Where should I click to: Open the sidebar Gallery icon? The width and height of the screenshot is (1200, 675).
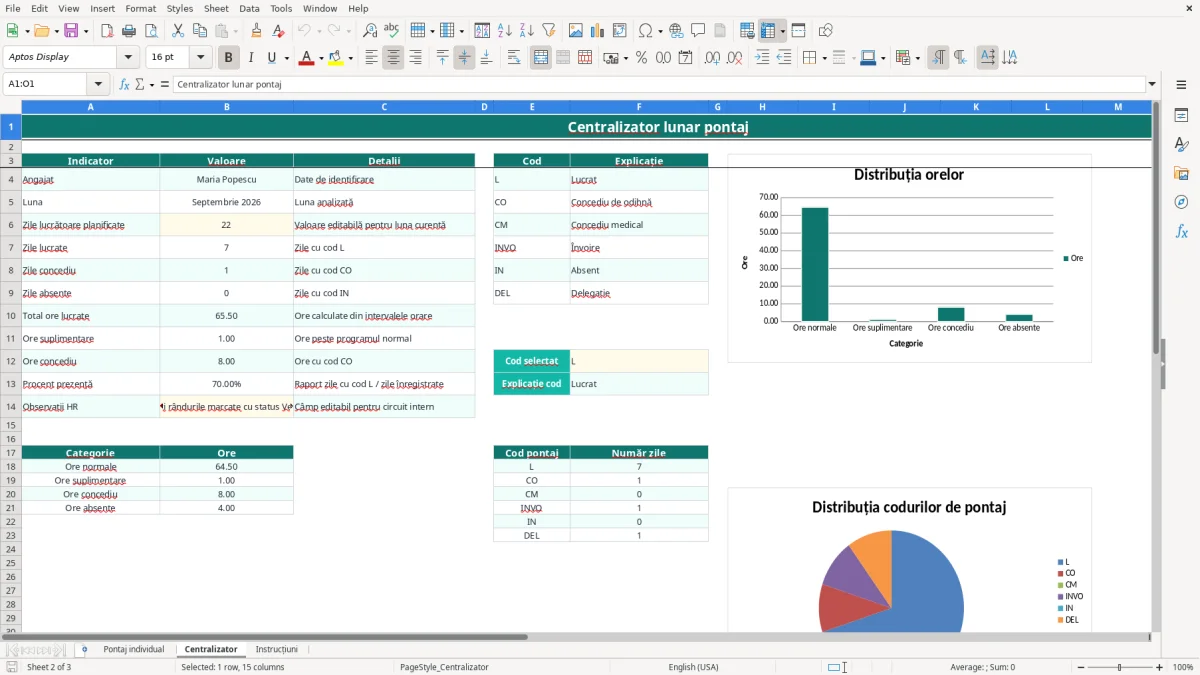1181,173
